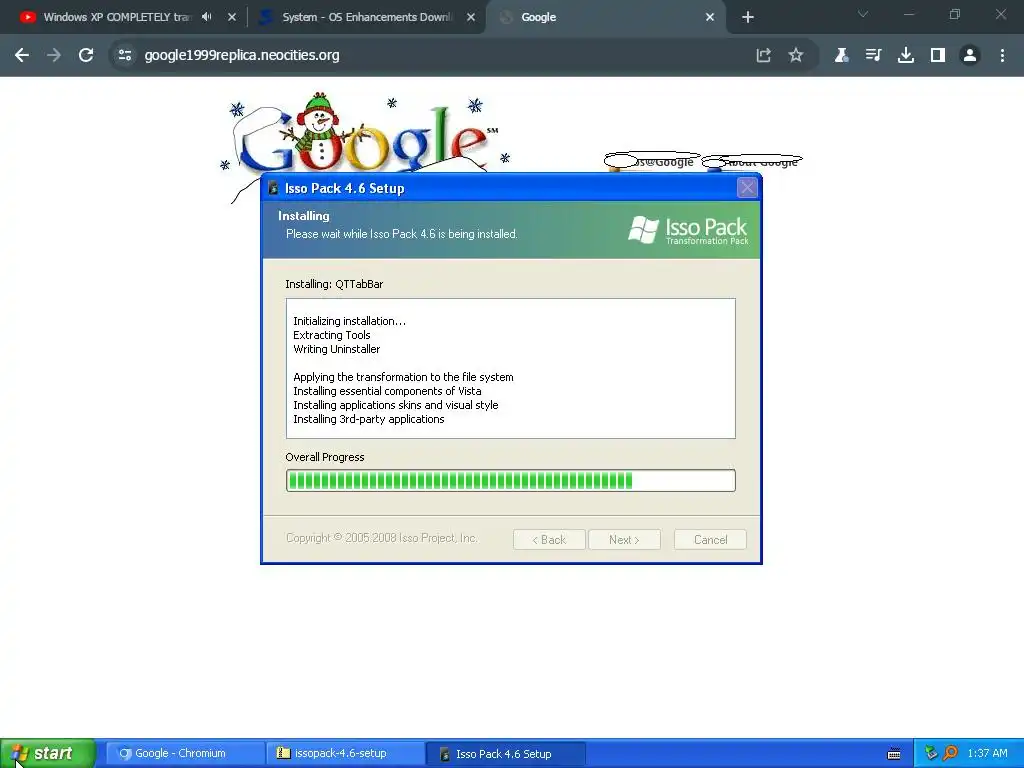Click 'Writing Uninstaller' log line

tap(336, 349)
